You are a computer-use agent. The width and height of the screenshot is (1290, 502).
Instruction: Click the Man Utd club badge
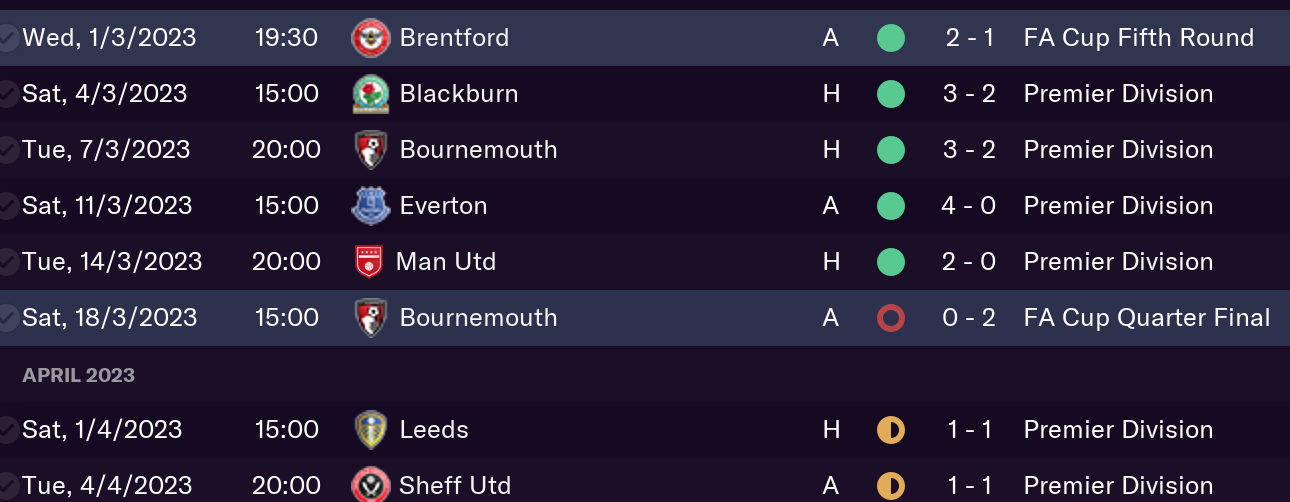370,262
